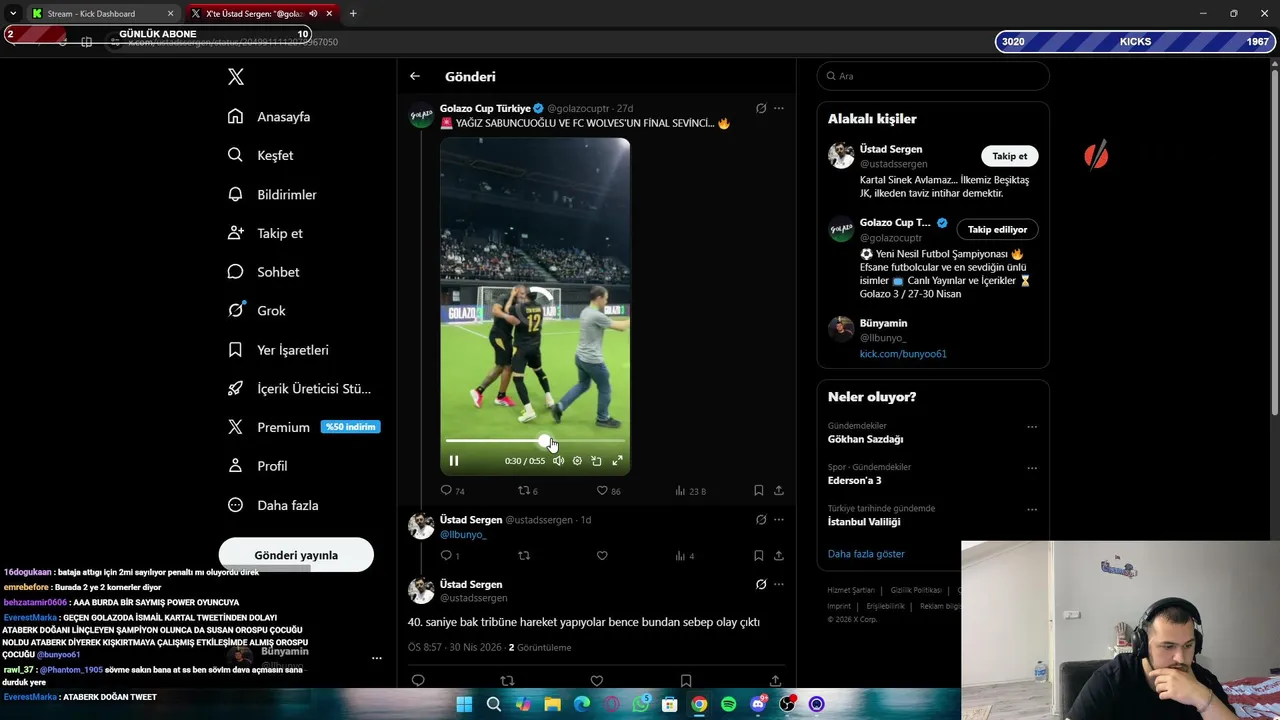Viewport: 1280px width, 720px height.
Task: Go back with Gönderi arrow
Action: click(415, 76)
